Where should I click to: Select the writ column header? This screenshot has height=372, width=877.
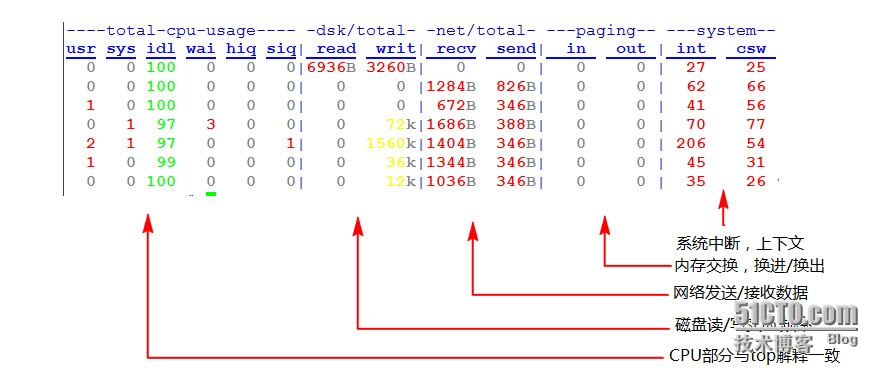click(396, 49)
